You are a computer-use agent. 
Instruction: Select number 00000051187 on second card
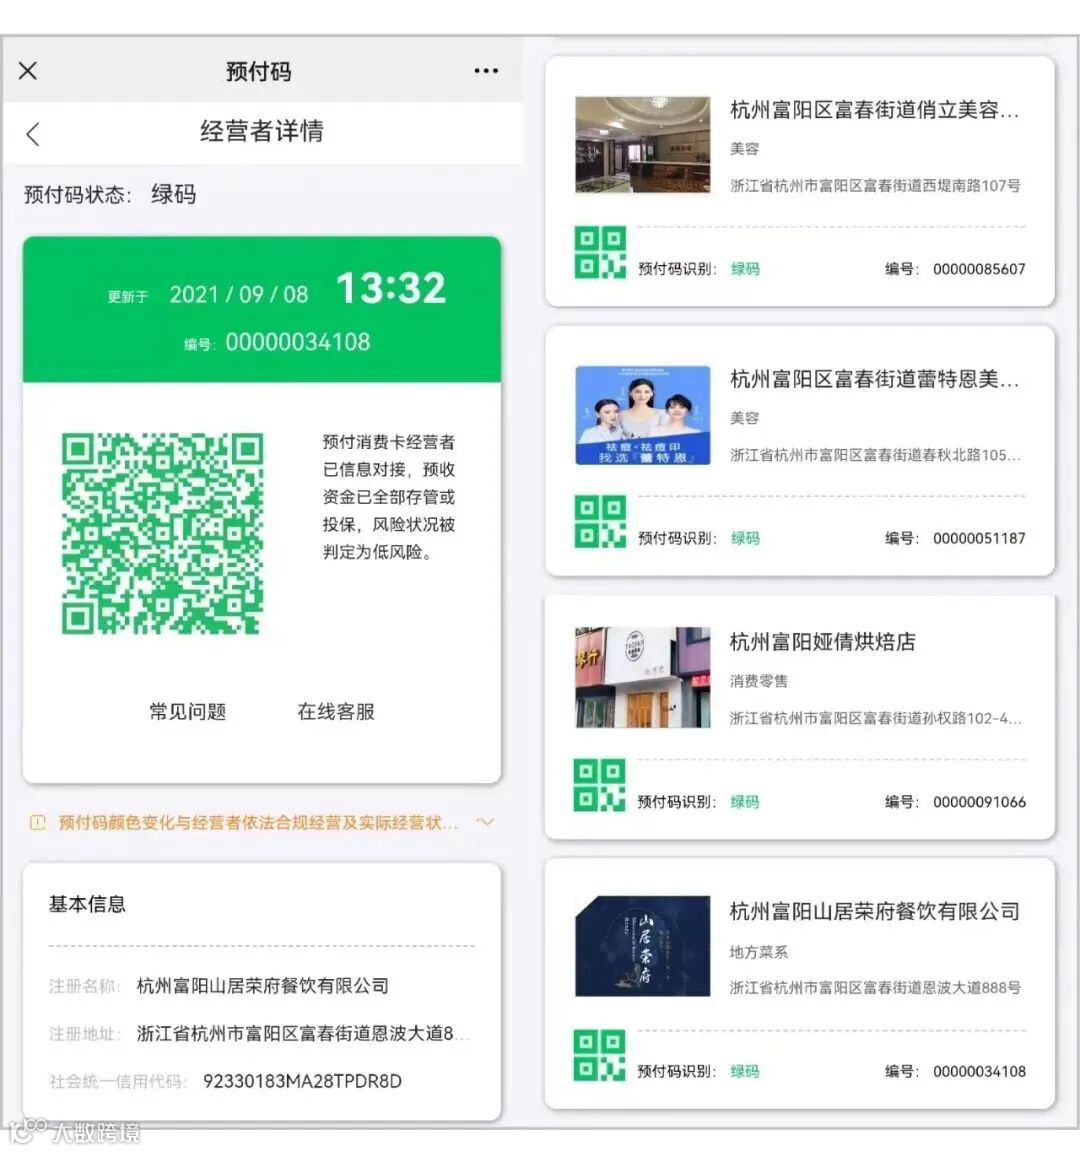979,538
